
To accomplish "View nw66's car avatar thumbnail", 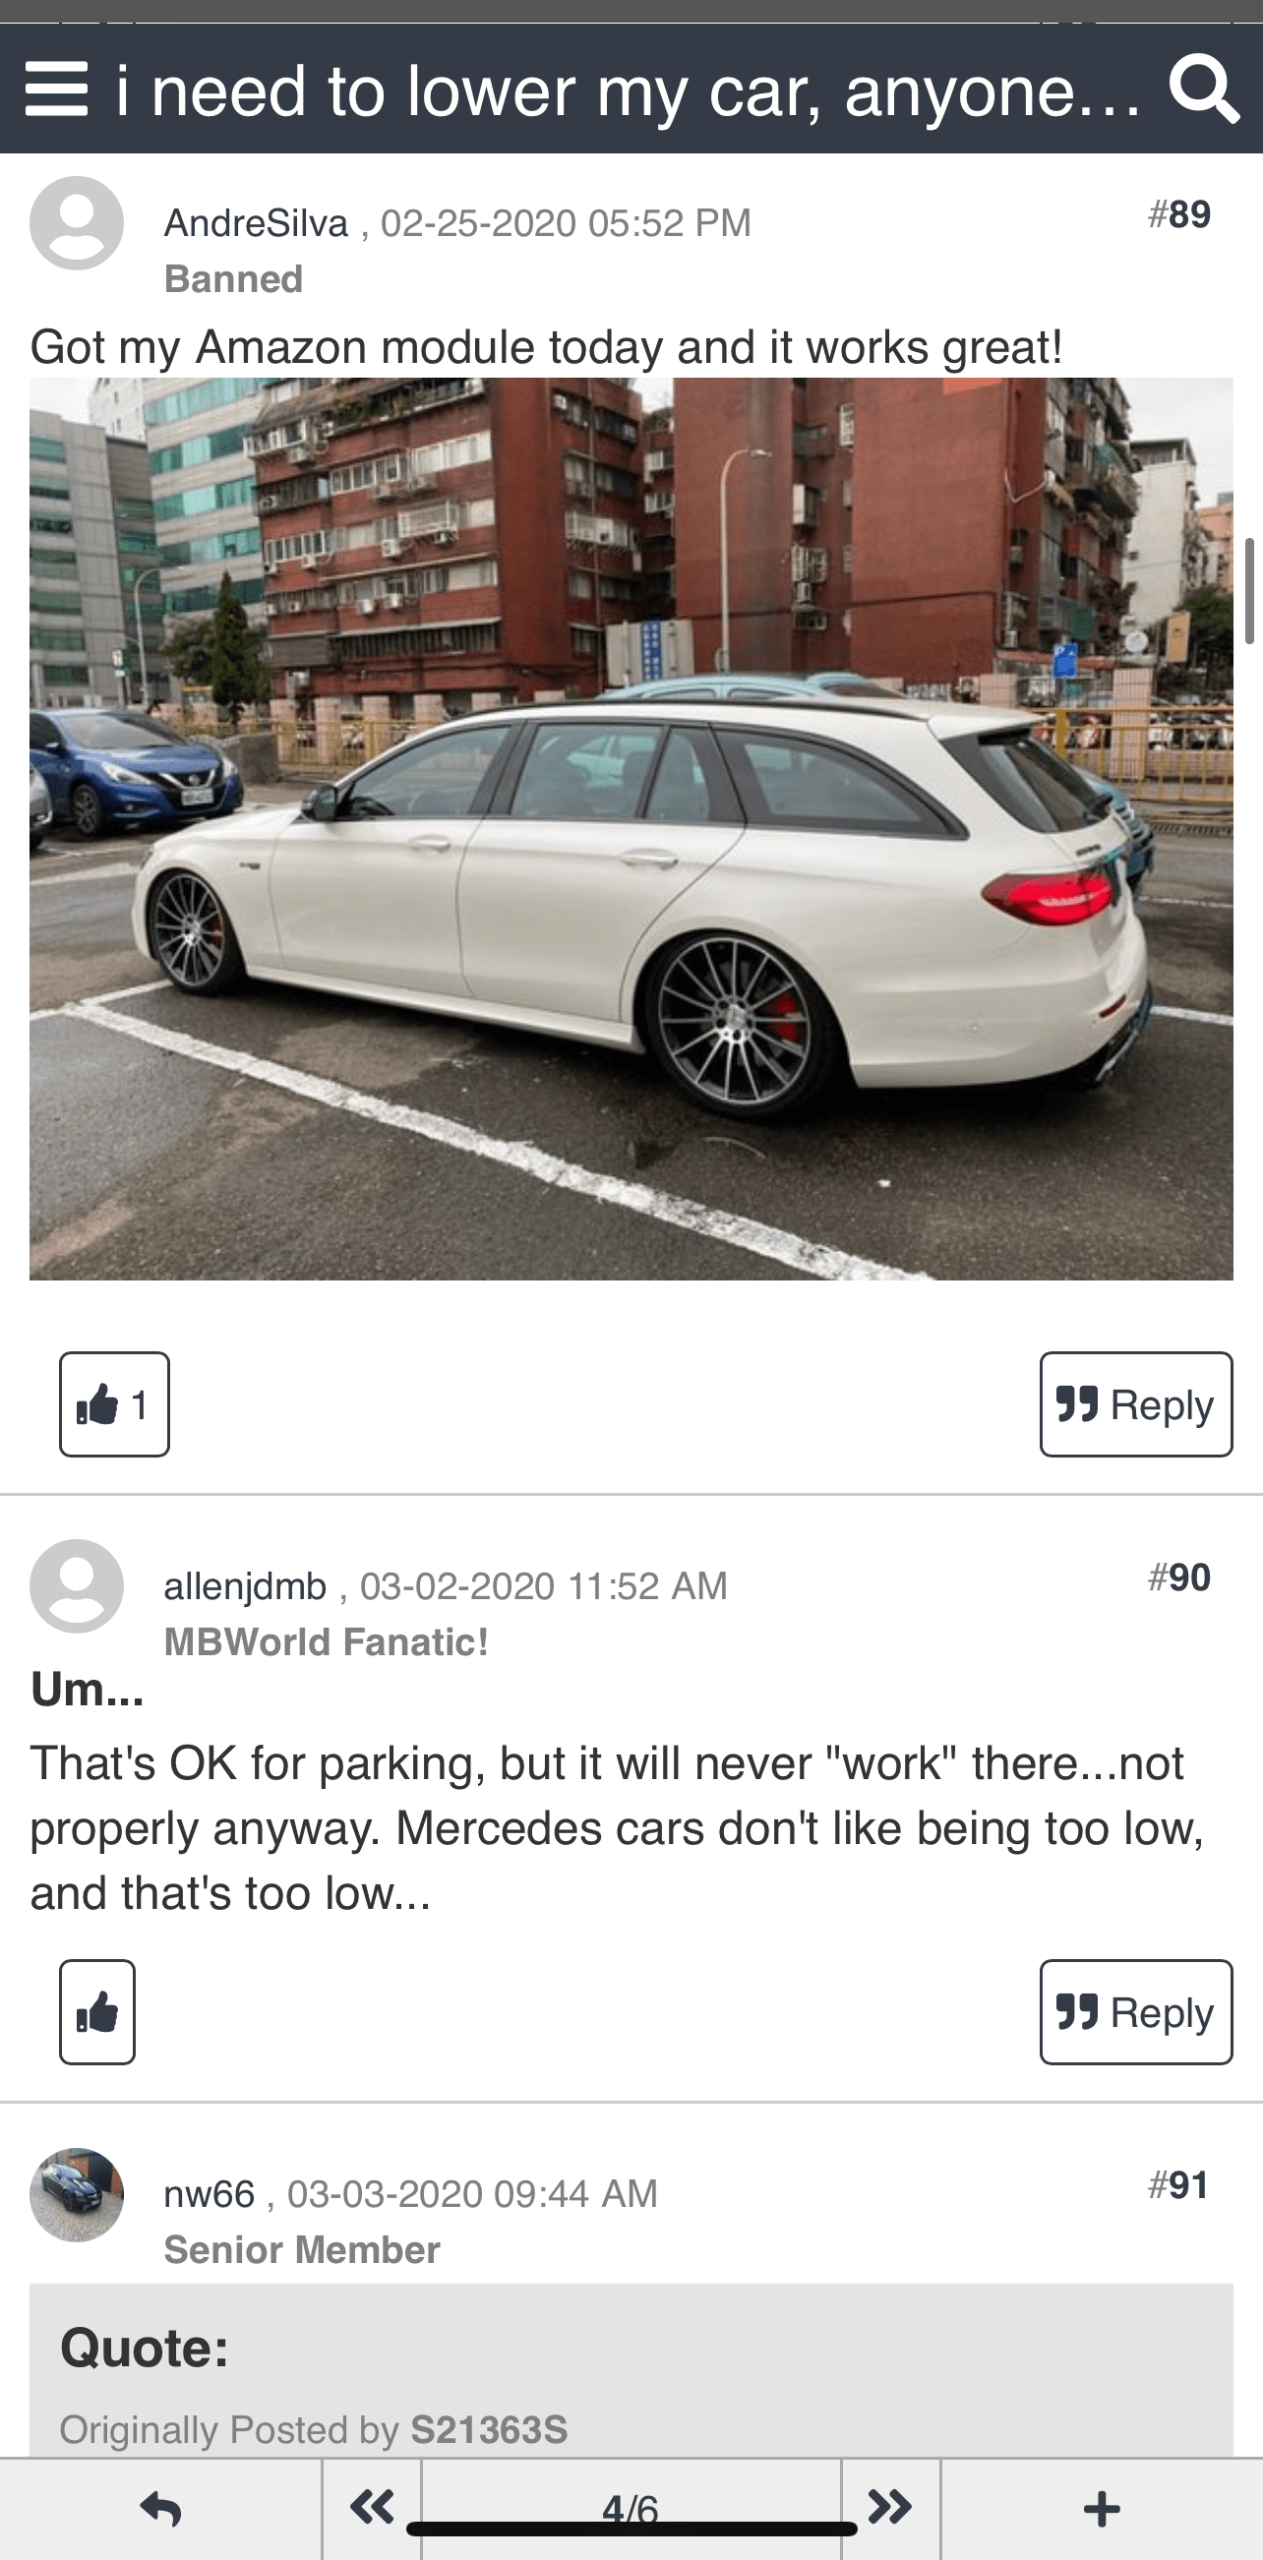I will pos(77,2194).
